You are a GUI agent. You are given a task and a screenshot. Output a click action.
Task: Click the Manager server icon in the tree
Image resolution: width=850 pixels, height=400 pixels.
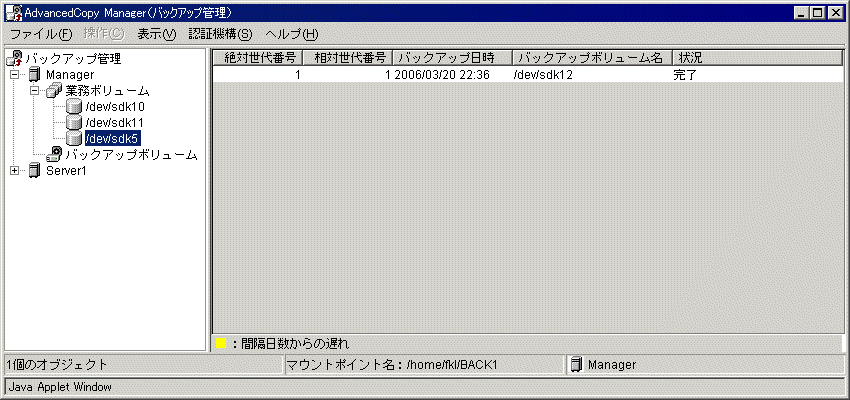pyautogui.click(x=34, y=74)
